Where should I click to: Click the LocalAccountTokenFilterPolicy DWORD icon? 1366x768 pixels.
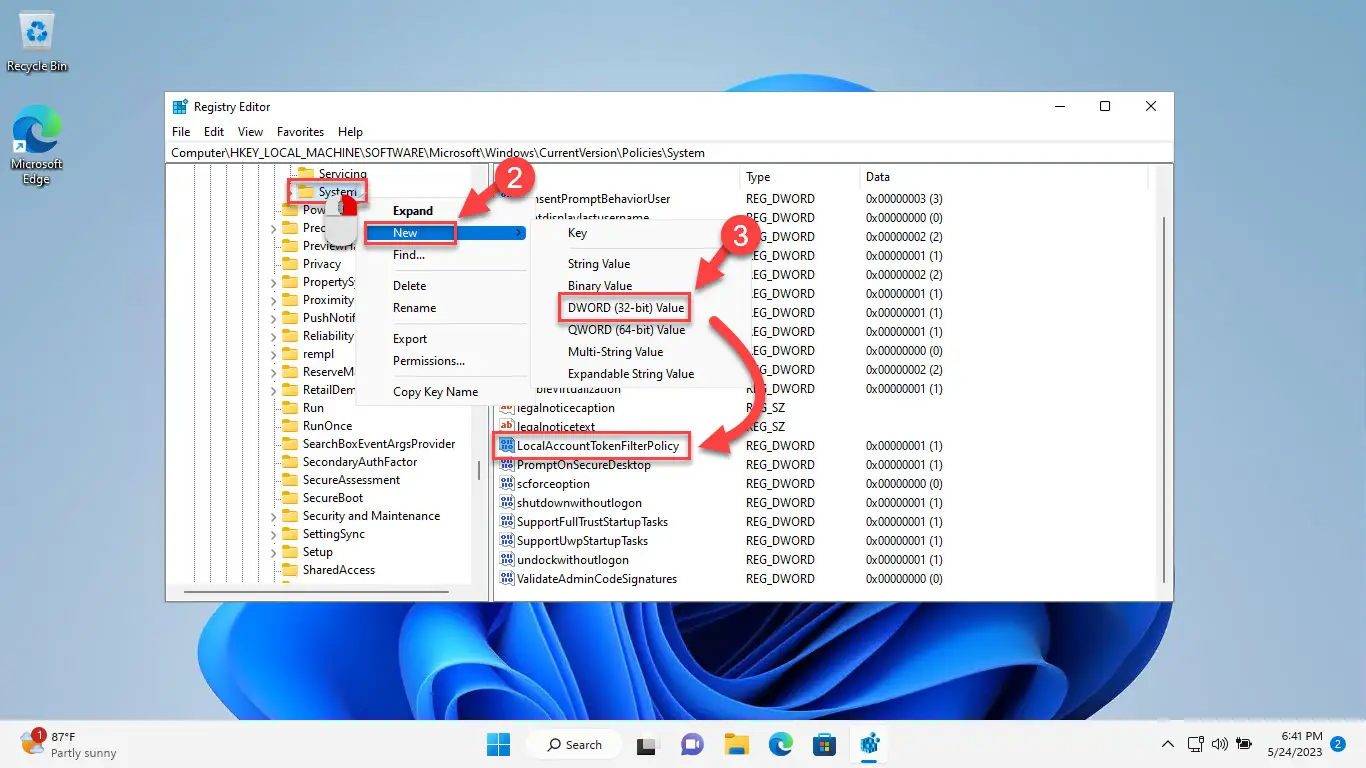point(506,446)
